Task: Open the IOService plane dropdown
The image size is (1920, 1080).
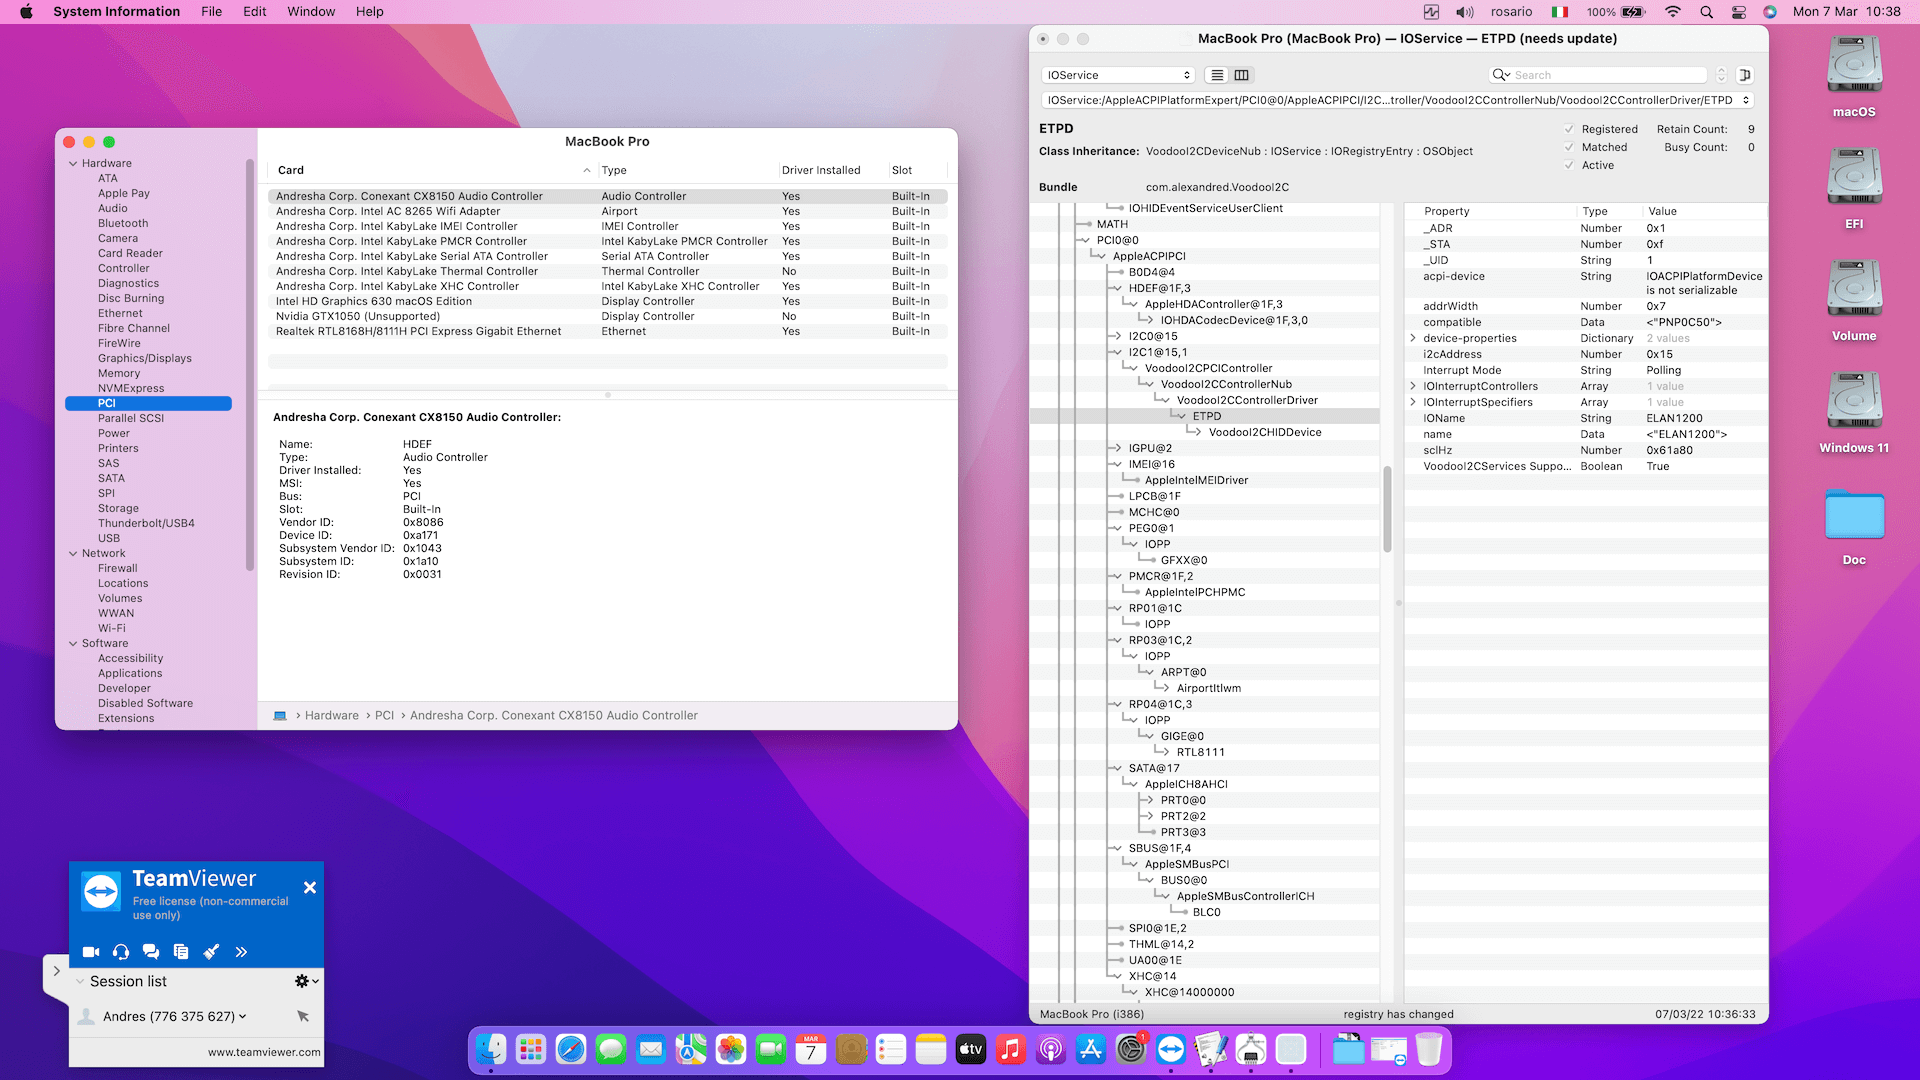Action: pyautogui.click(x=1118, y=75)
